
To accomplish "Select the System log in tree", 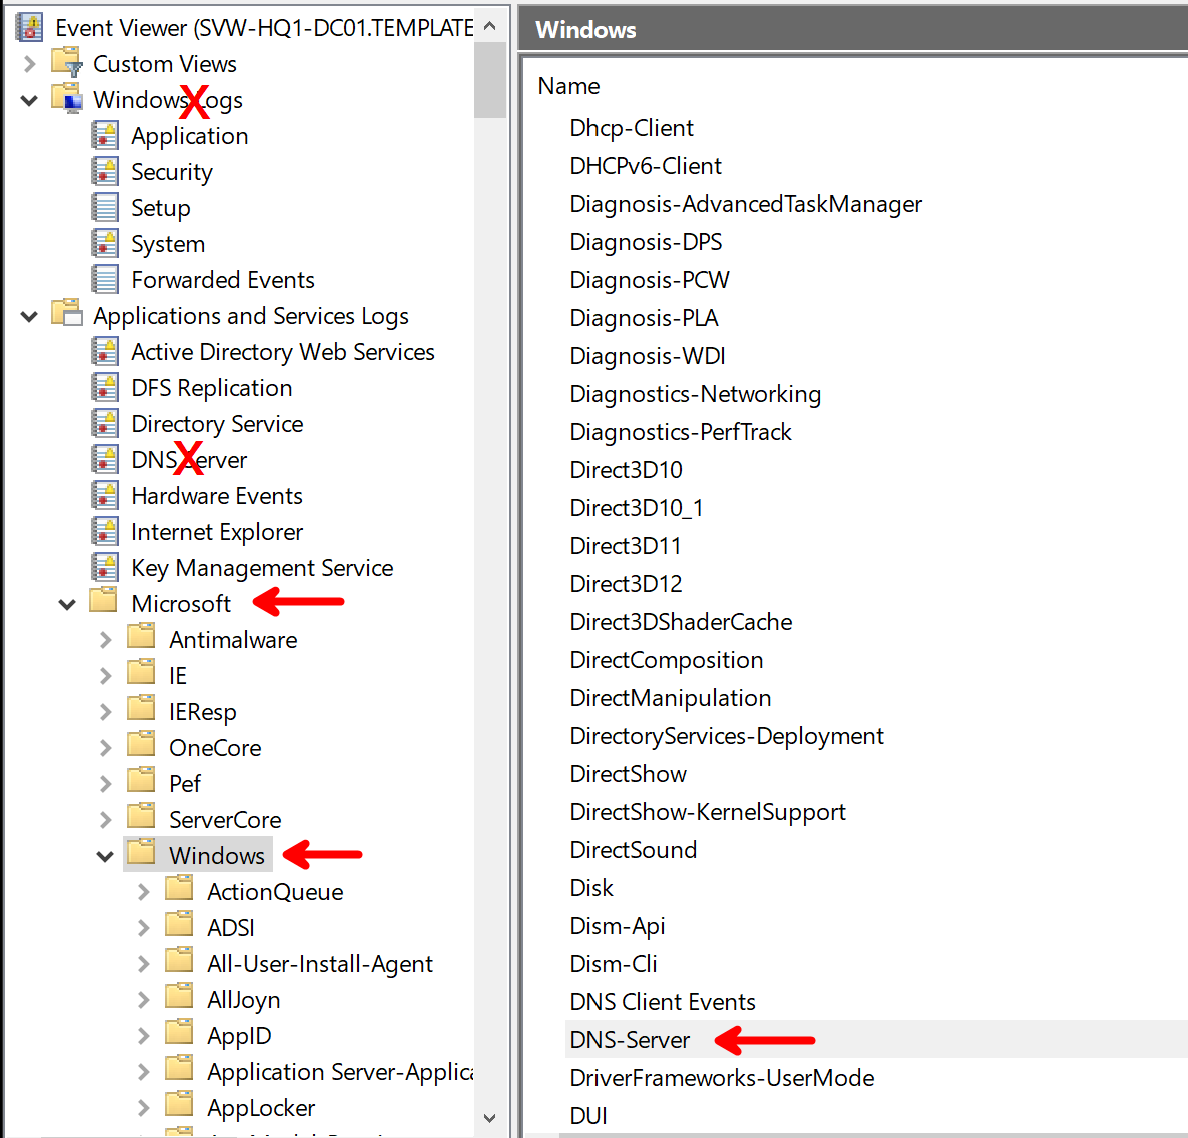I will click(168, 244).
